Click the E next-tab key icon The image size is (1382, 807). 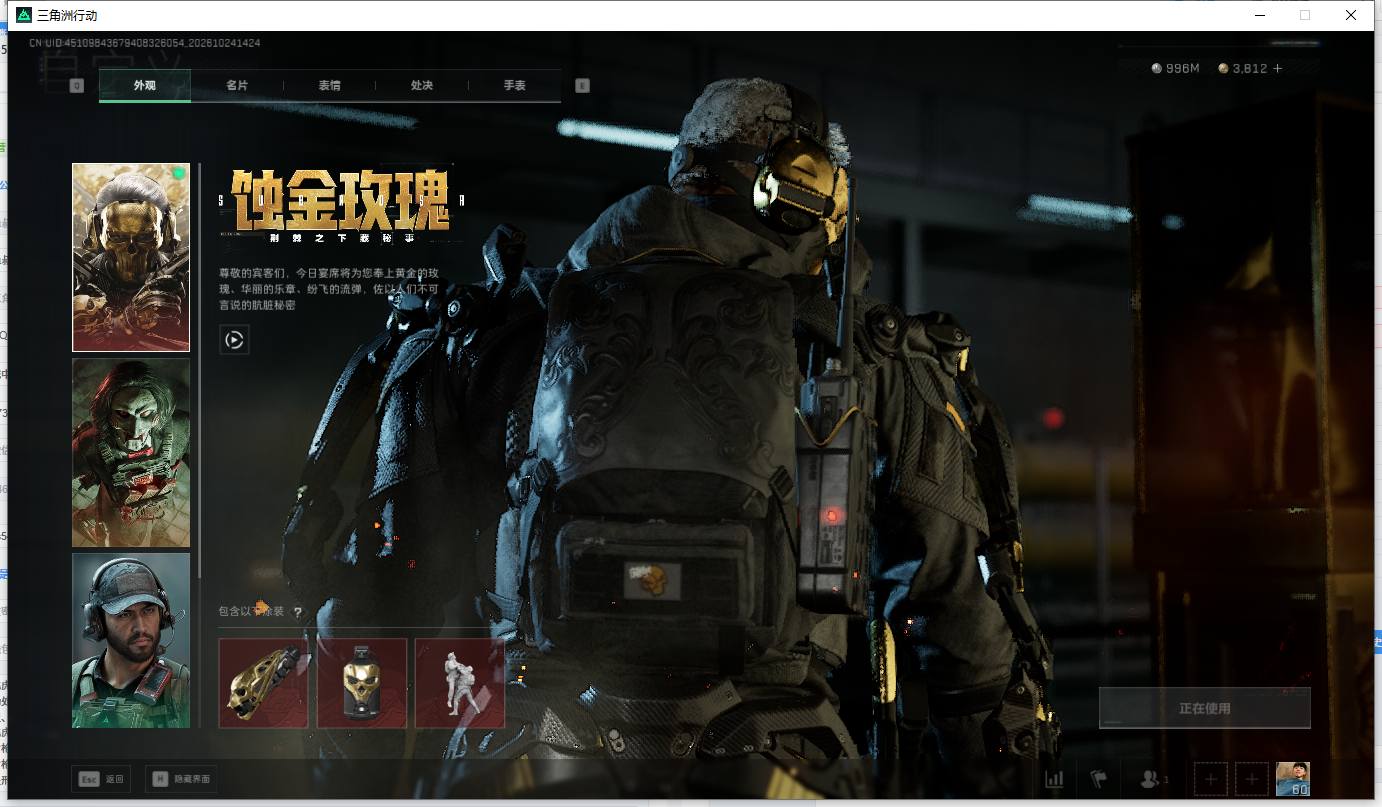(x=583, y=86)
